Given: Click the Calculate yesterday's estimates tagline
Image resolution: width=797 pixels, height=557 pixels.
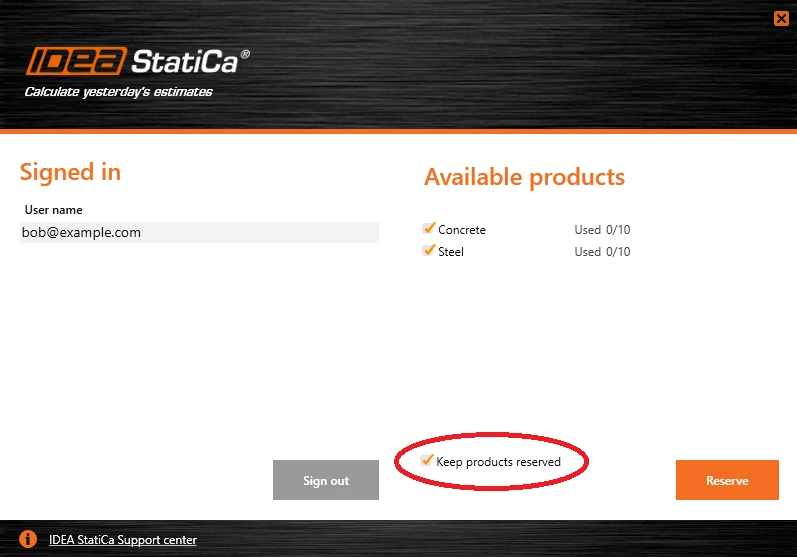Looking at the screenshot, I should pos(118,92).
